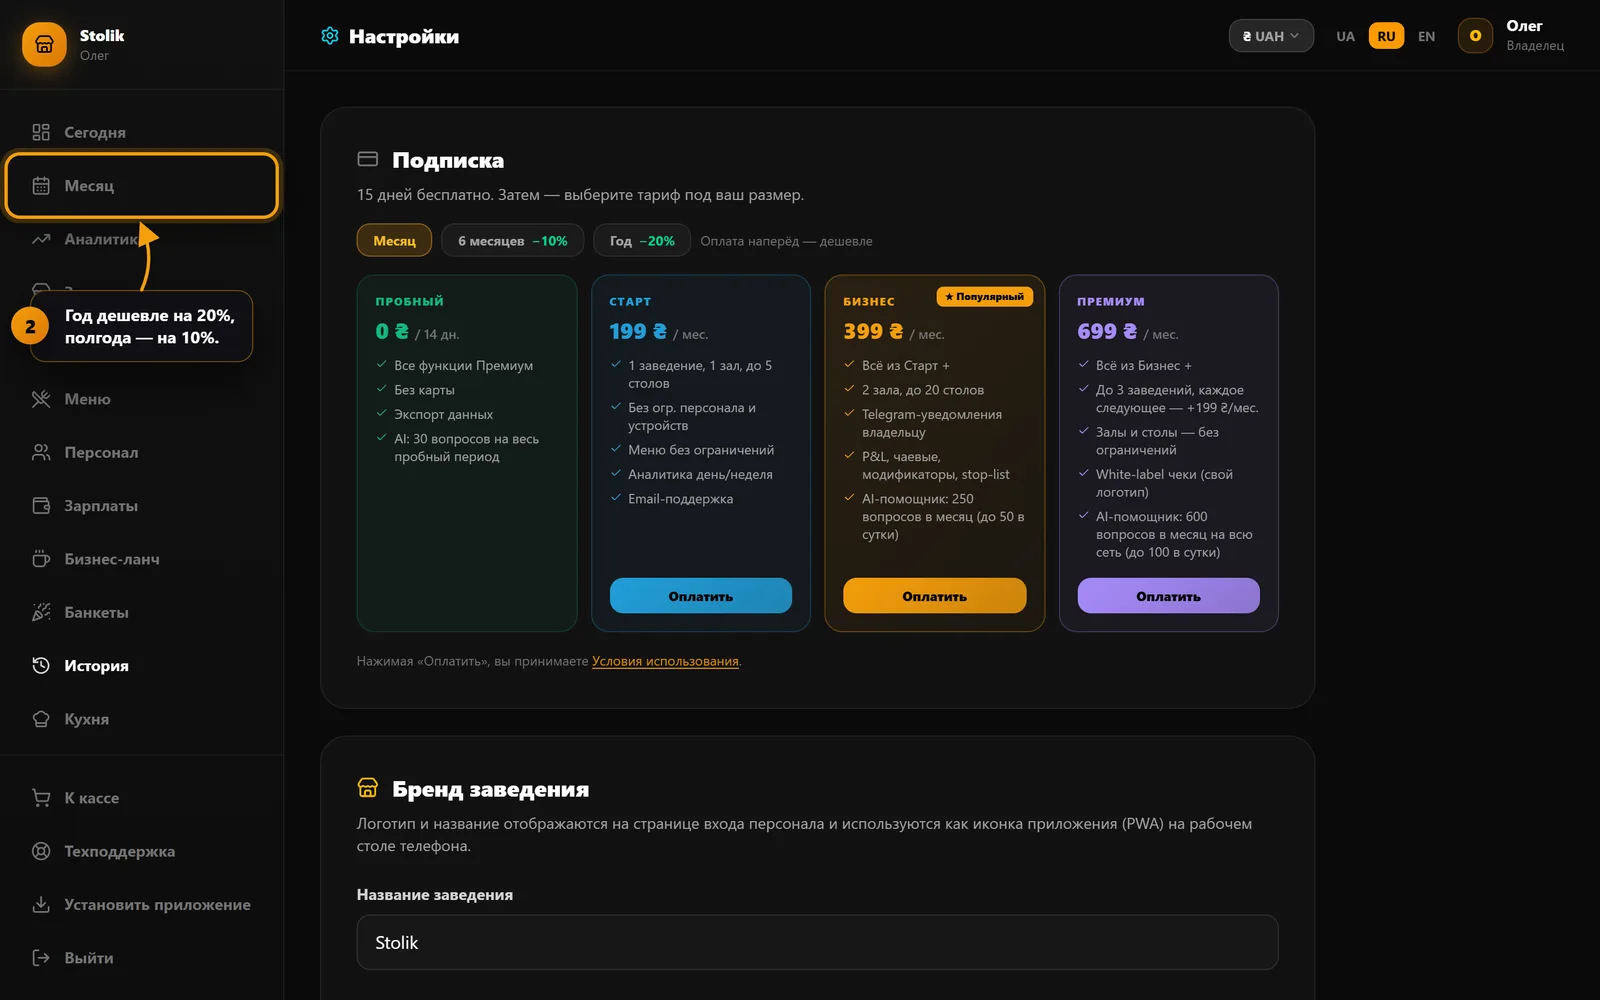Select the 6 месяцев billing period

512,240
